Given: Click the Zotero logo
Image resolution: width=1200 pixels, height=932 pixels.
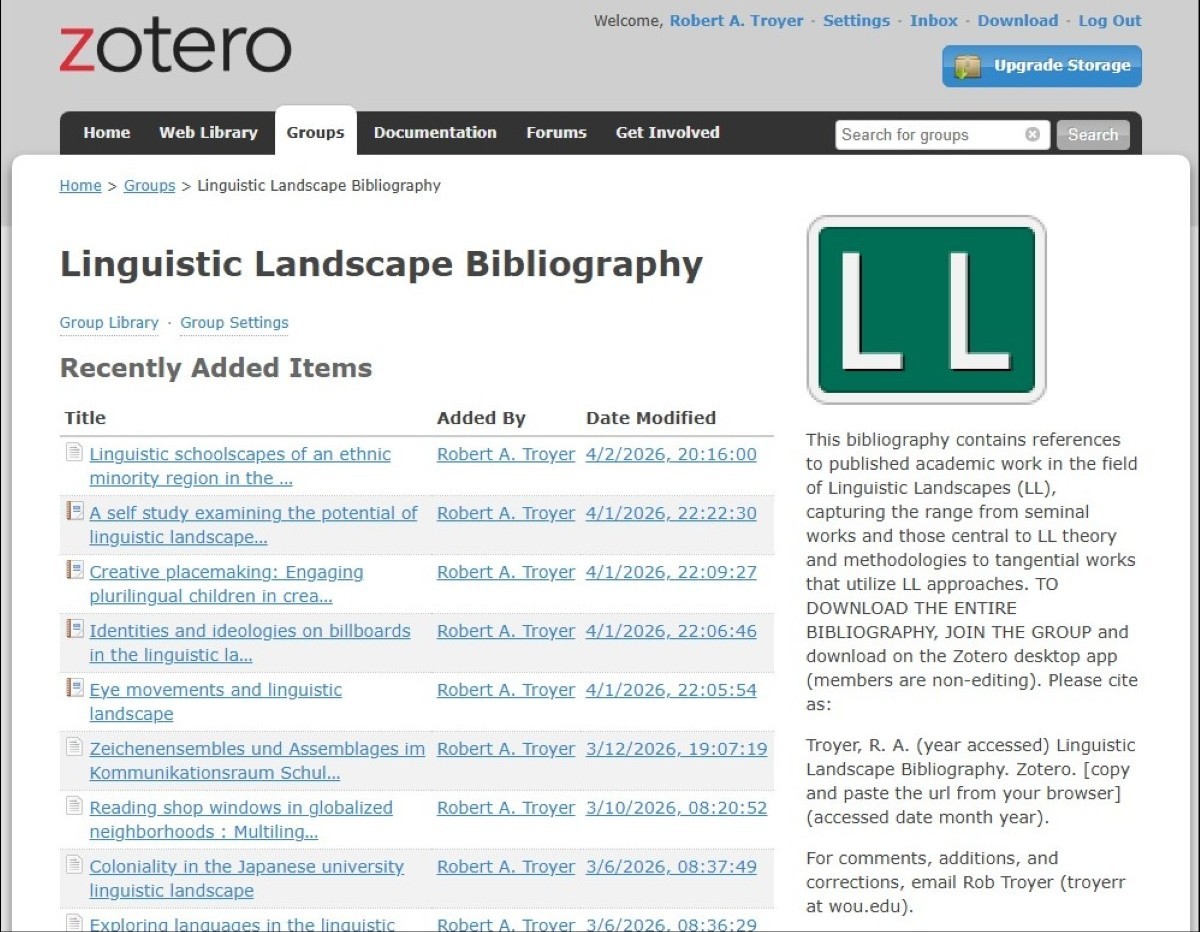Looking at the screenshot, I should tap(174, 44).
